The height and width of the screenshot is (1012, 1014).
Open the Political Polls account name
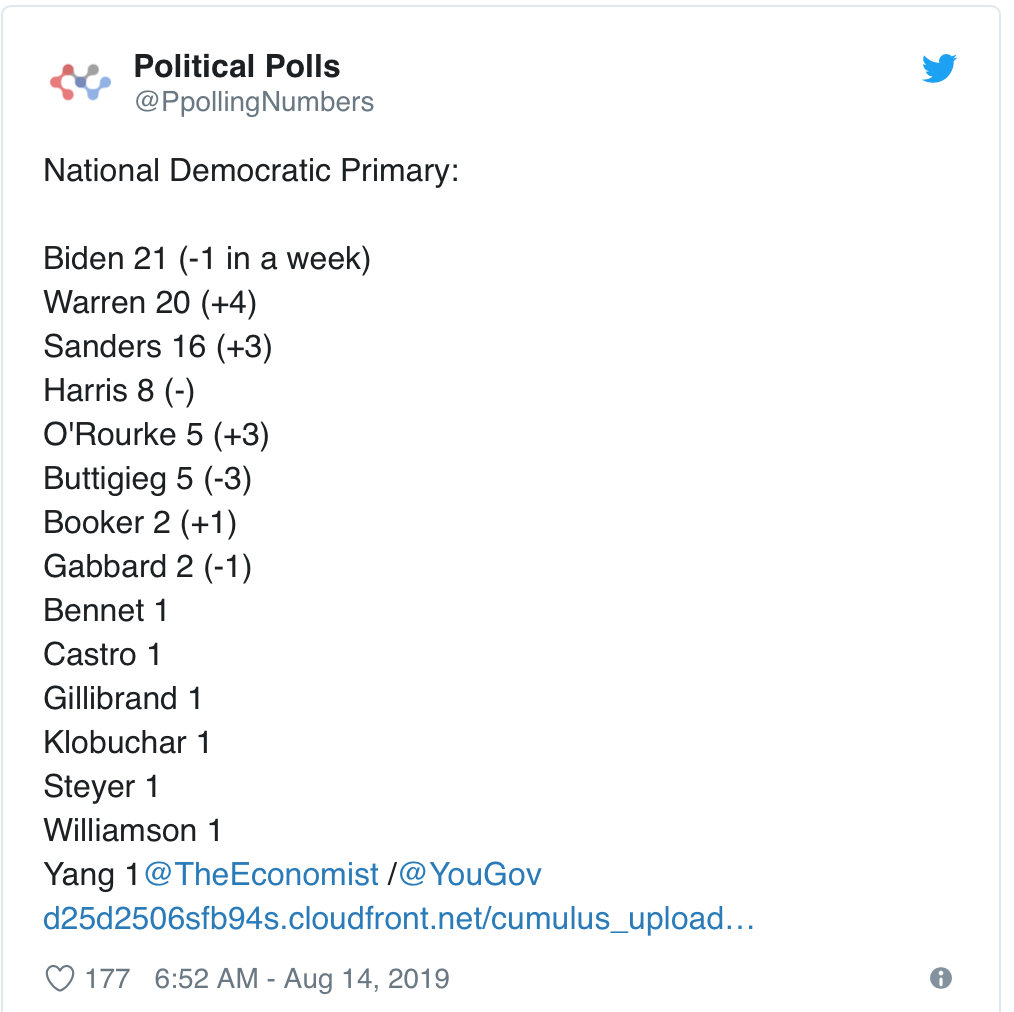pos(237,66)
